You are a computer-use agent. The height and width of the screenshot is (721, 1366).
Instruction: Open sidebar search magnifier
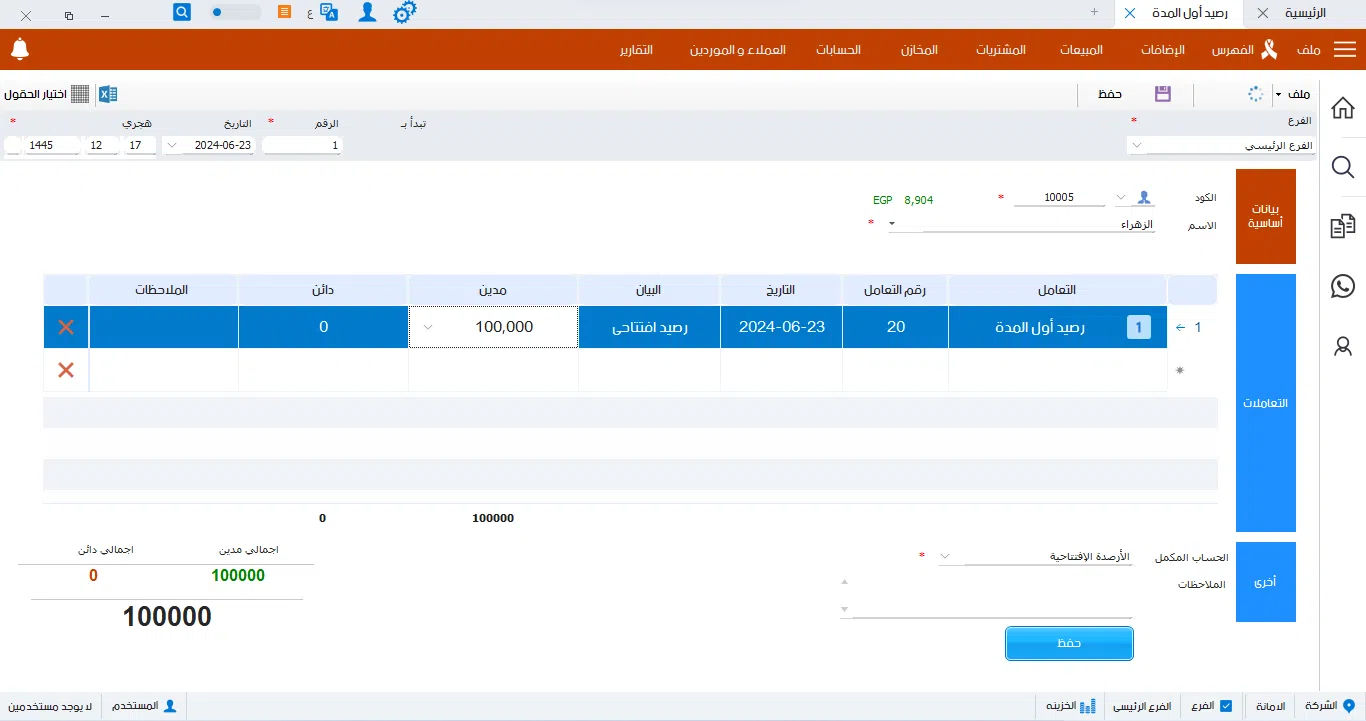1343,167
